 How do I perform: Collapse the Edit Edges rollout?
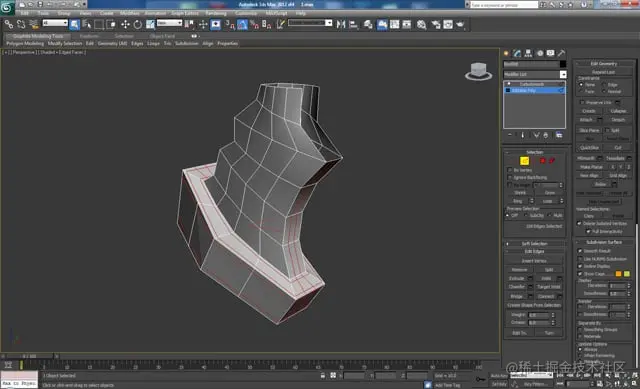(x=534, y=251)
